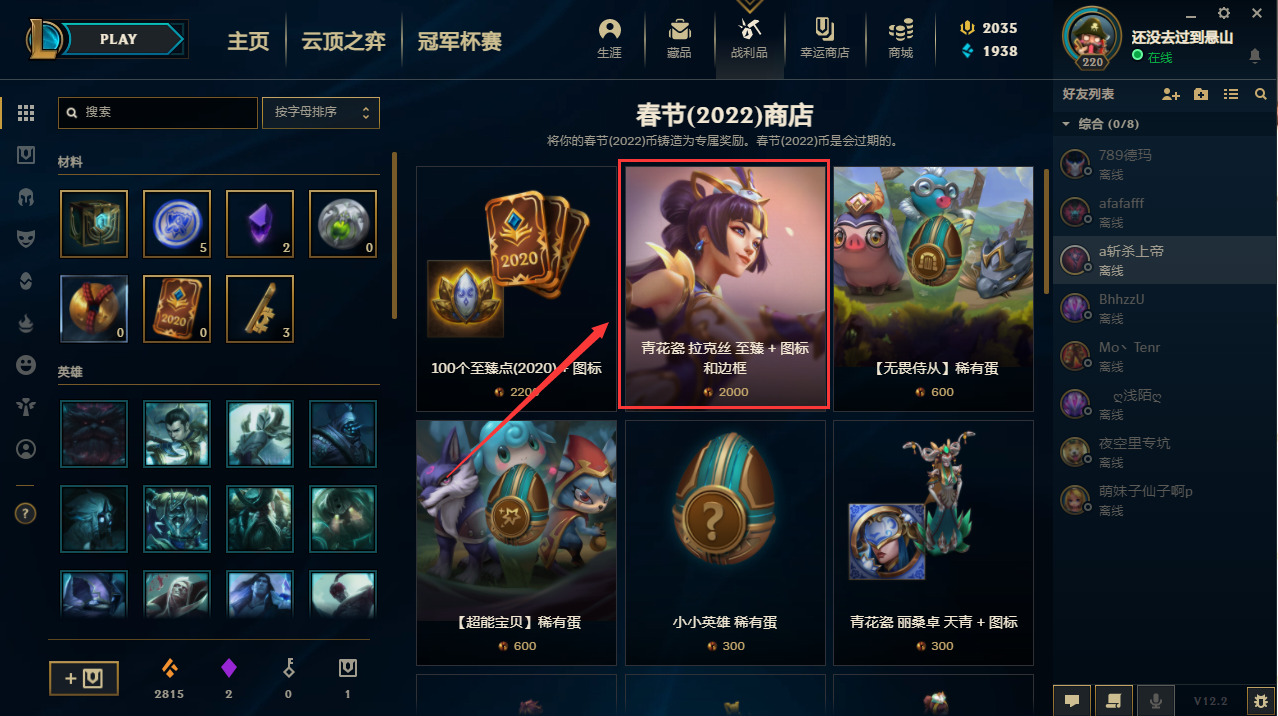Open the friend list sort options icon
The height and width of the screenshot is (716, 1278).
tap(1231, 94)
